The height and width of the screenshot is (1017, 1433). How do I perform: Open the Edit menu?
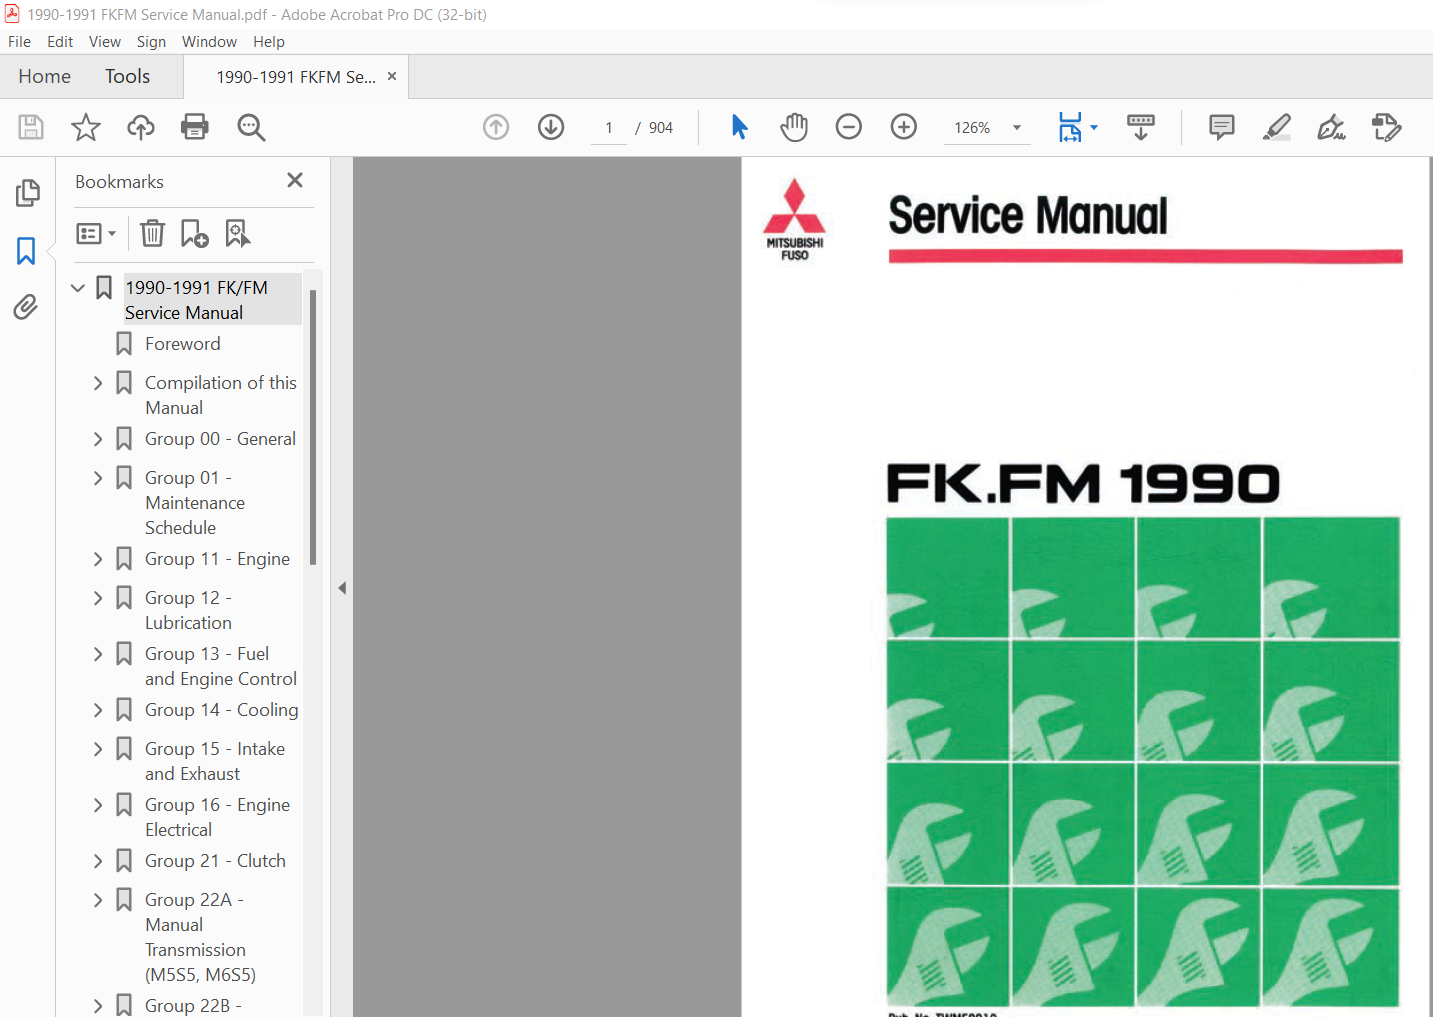(60, 42)
